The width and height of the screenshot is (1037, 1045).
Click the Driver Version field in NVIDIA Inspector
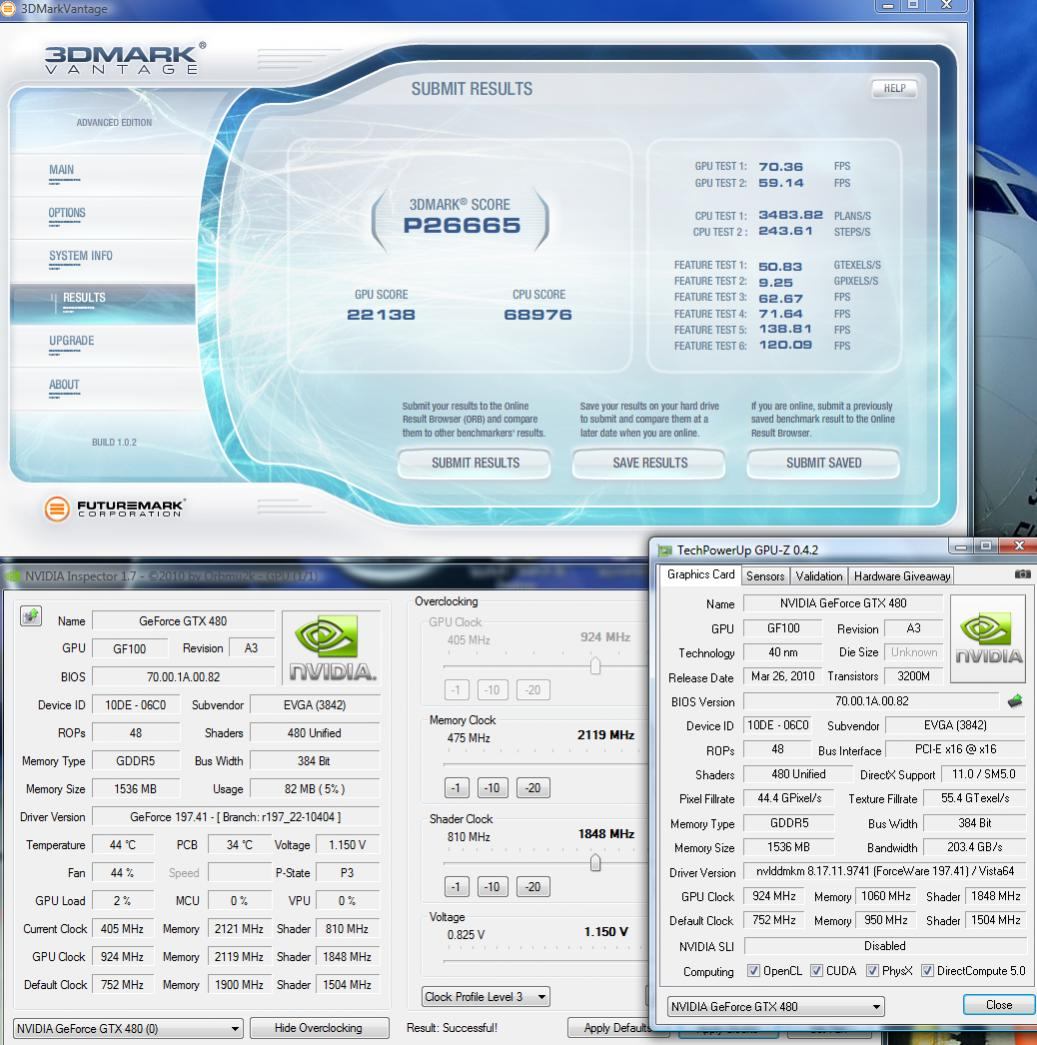tap(236, 816)
